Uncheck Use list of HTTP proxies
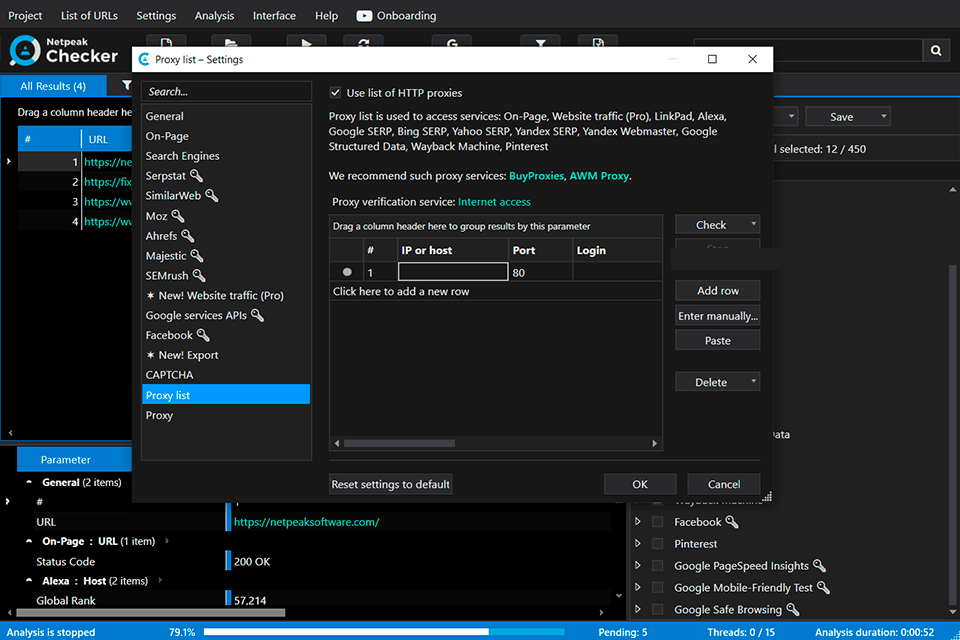Image resolution: width=960 pixels, height=640 pixels. point(335,92)
